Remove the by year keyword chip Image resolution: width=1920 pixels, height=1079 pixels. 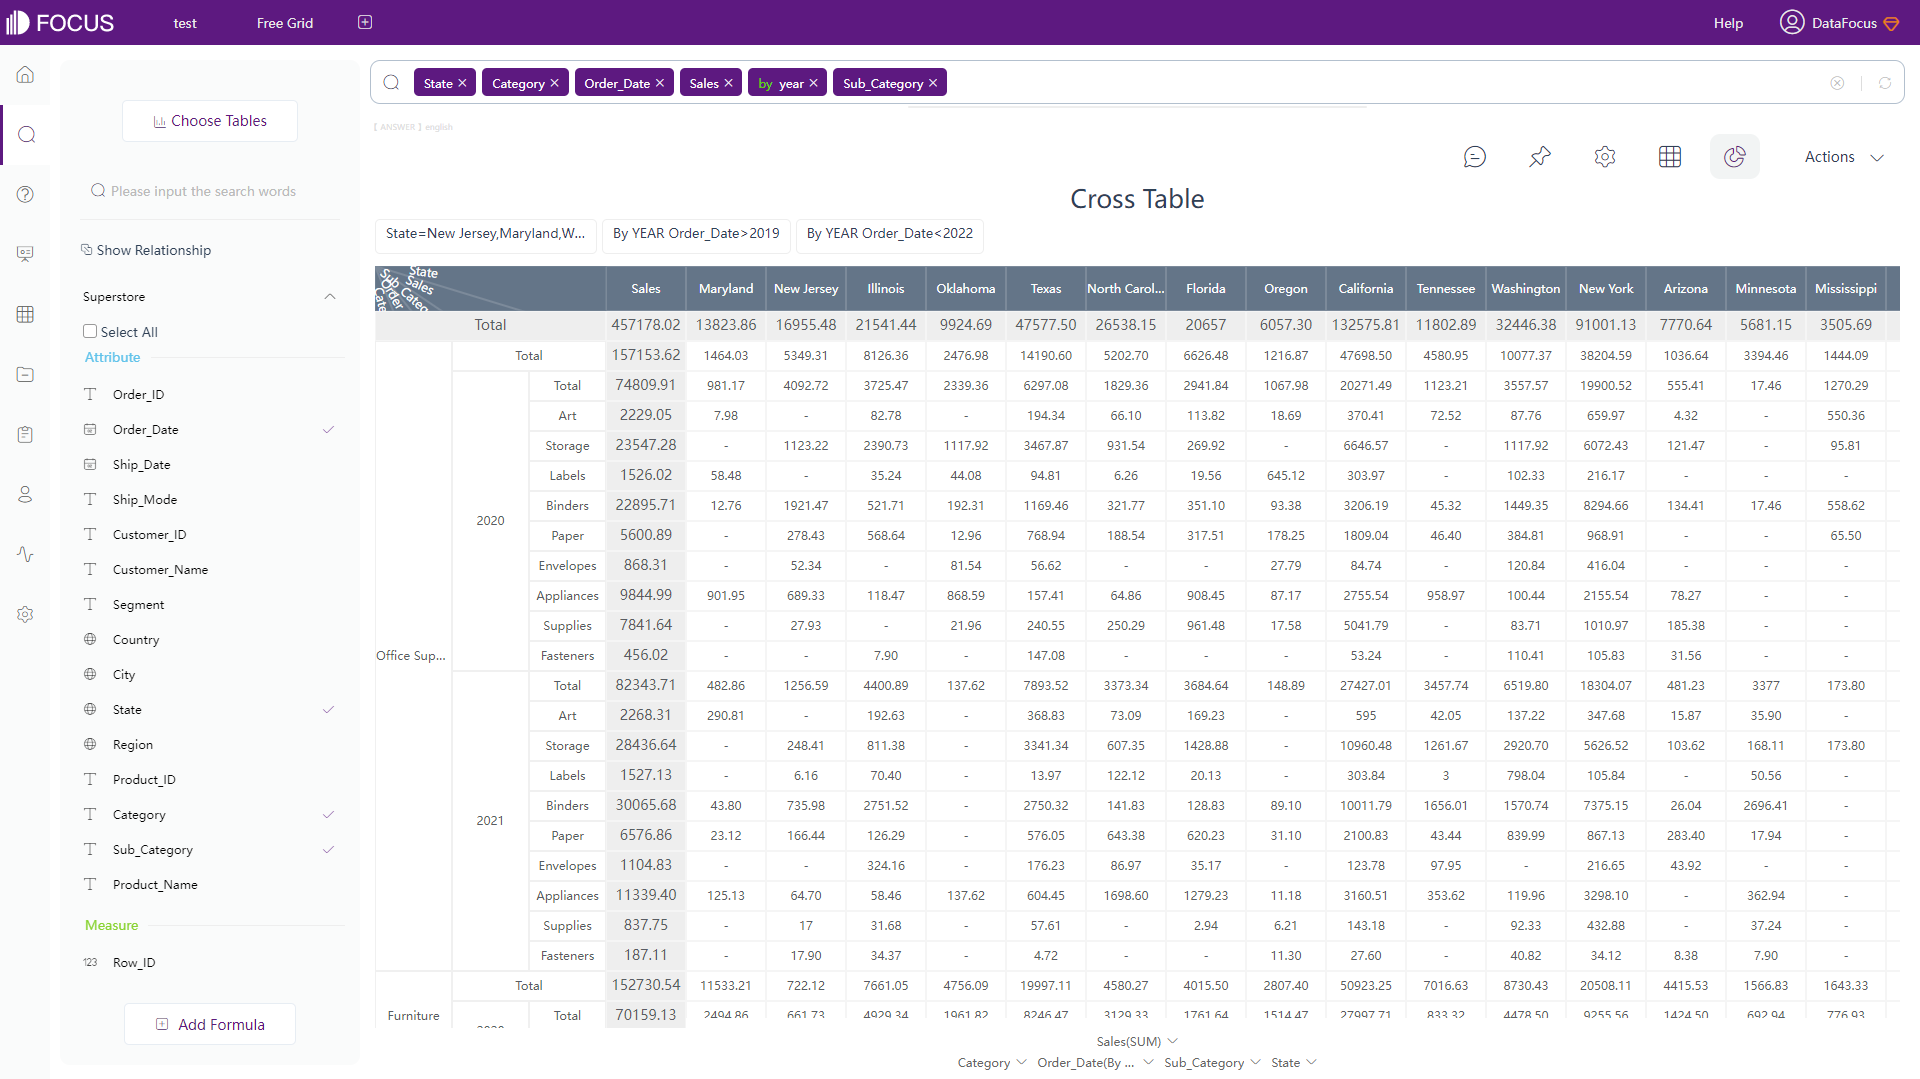coord(814,83)
